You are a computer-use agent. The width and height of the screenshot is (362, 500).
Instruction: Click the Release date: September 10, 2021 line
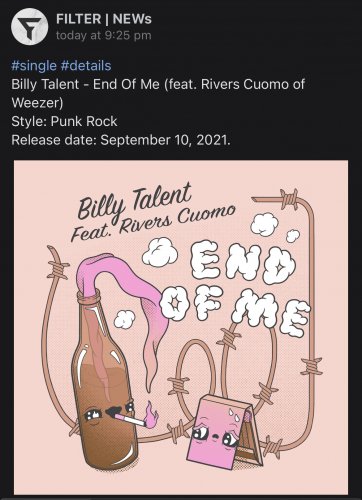pyautogui.click(x=121, y=140)
